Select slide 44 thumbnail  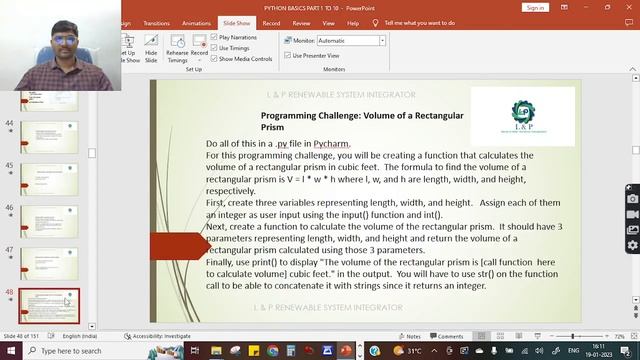tap(49, 137)
